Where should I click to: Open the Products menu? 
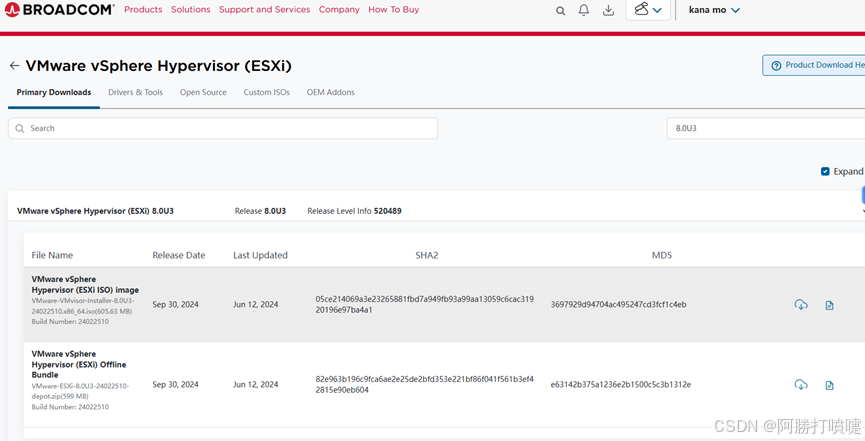tap(143, 9)
